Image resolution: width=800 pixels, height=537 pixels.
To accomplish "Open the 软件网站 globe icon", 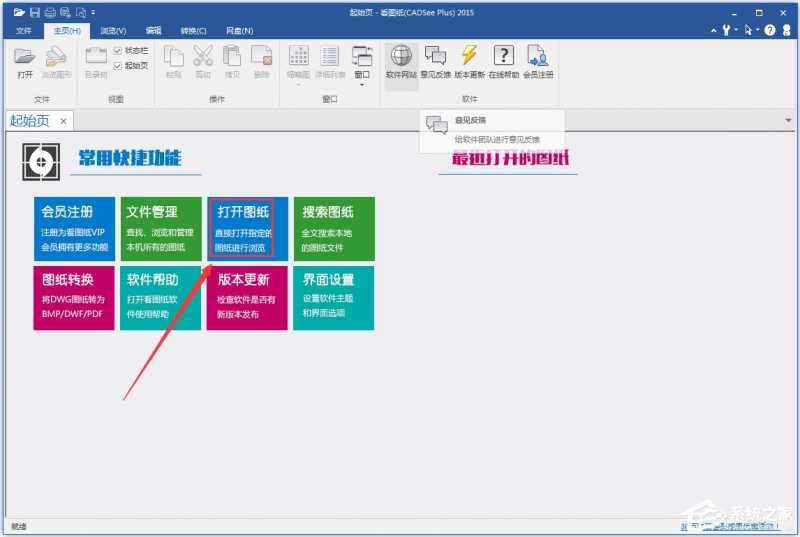I will pyautogui.click(x=401, y=58).
